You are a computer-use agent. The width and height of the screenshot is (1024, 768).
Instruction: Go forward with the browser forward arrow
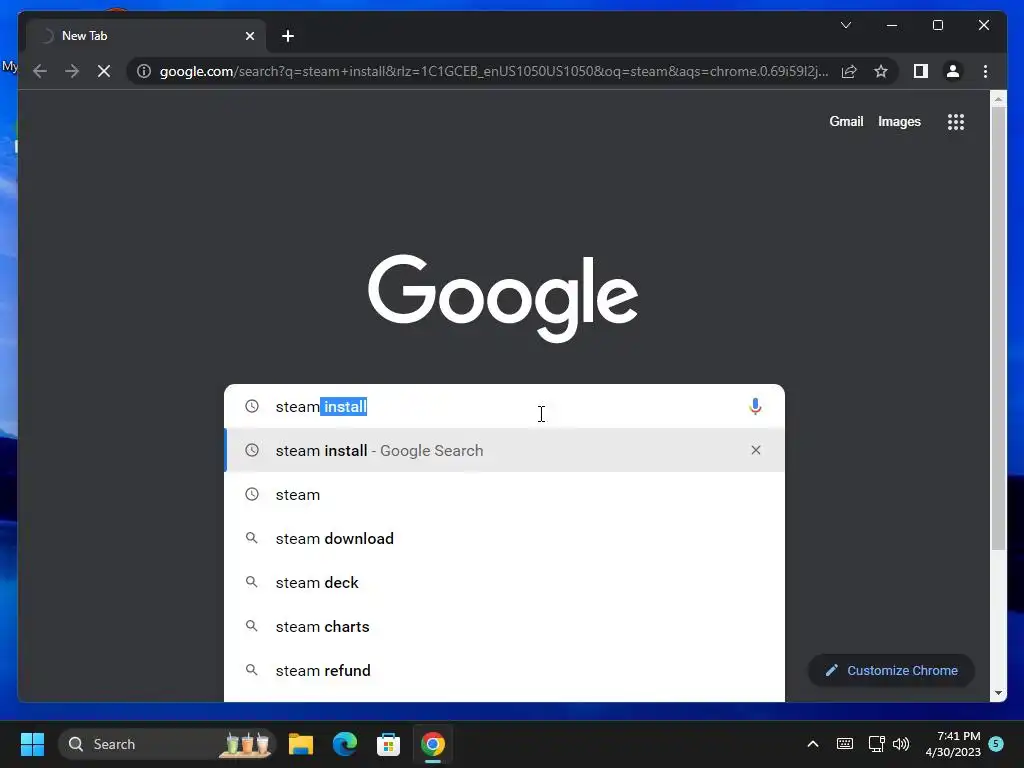click(72, 71)
